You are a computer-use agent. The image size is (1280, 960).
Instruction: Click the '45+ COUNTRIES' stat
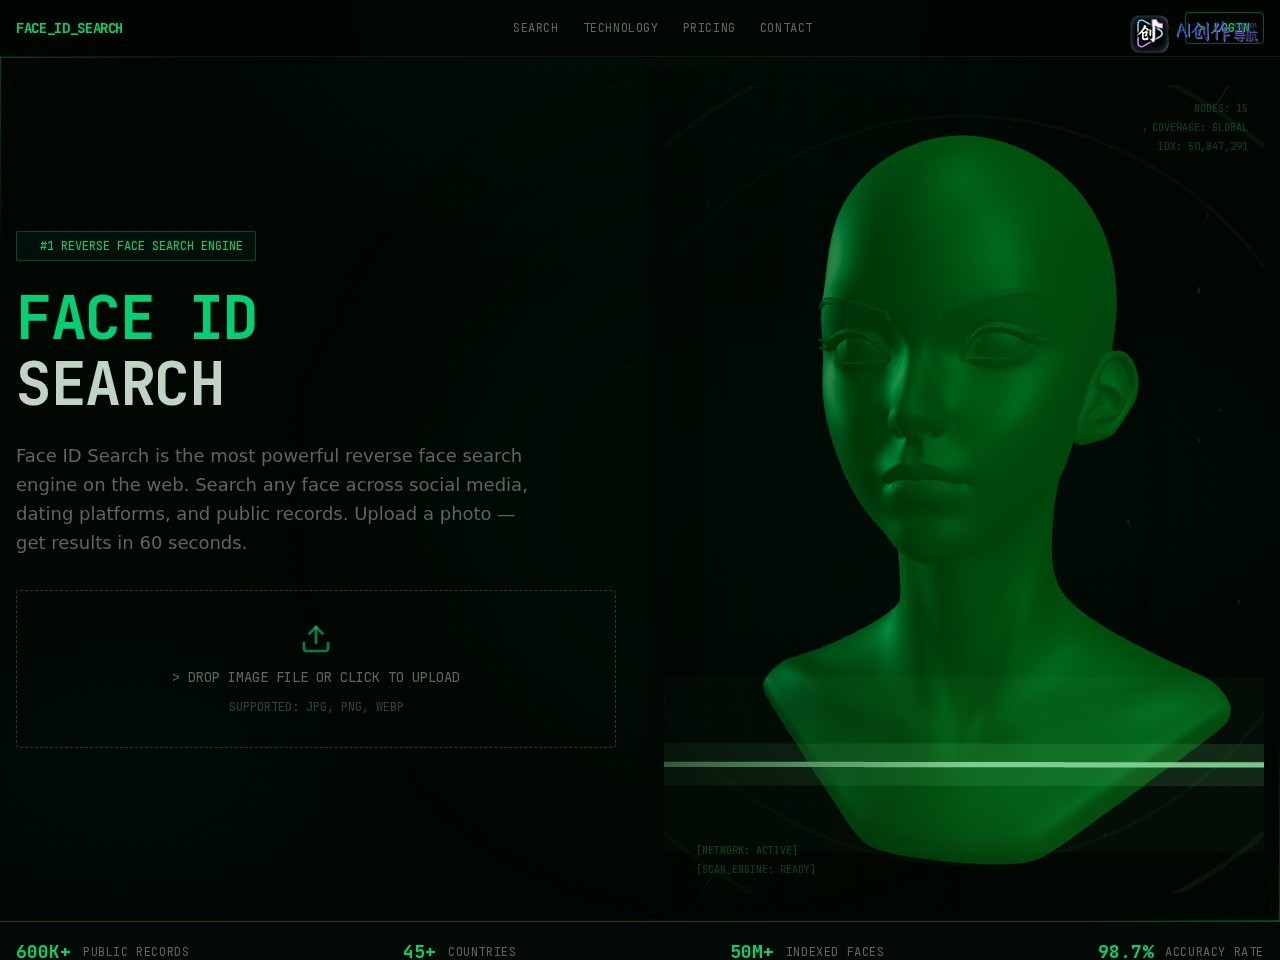459,951
